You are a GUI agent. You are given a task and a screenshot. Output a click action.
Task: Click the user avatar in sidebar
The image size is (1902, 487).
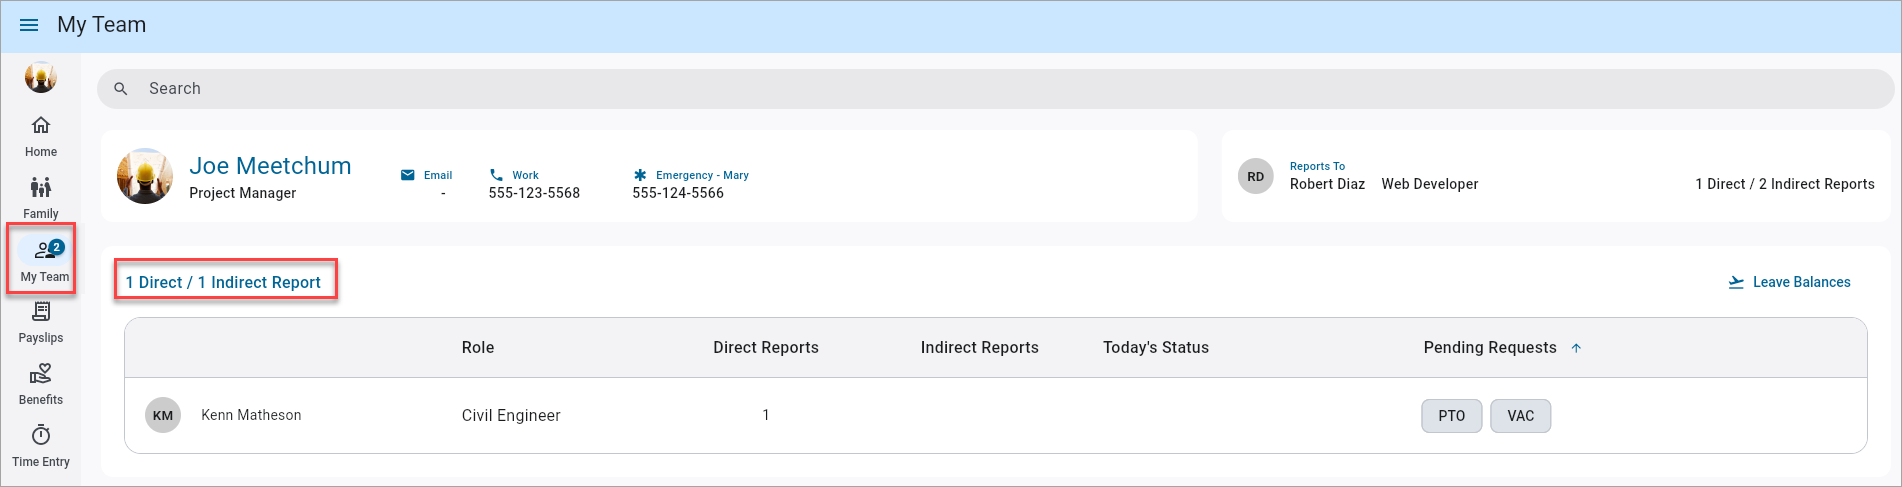coord(41,77)
